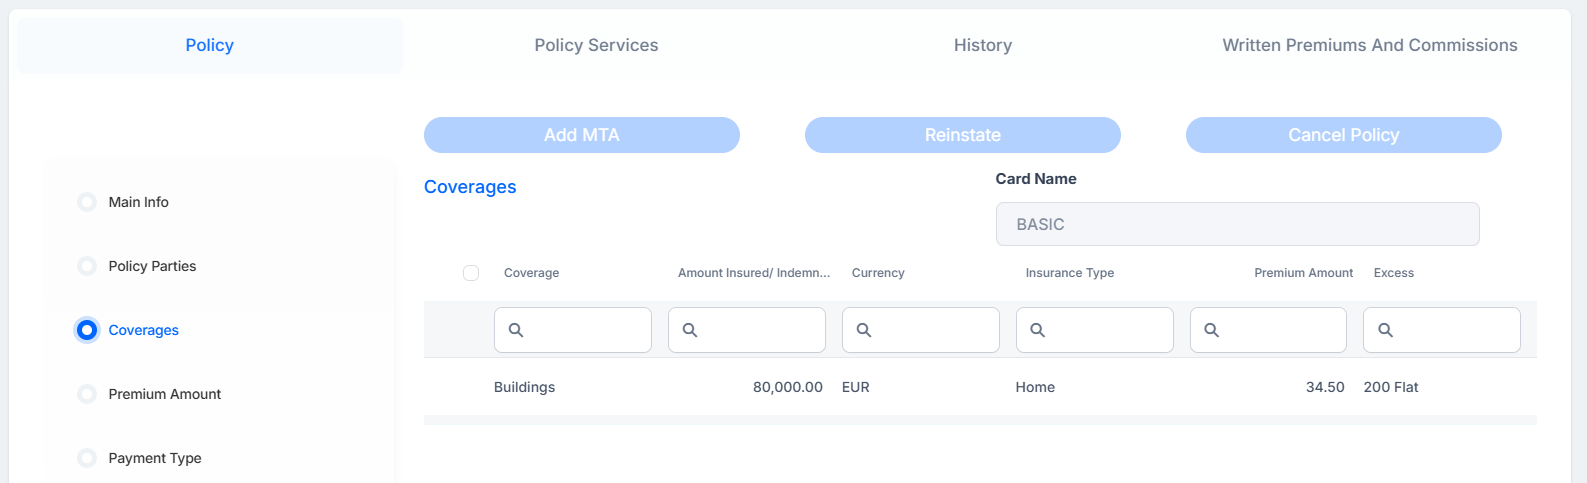Click the Card Name field showing BASIC
1587x483 pixels.
1238,224
